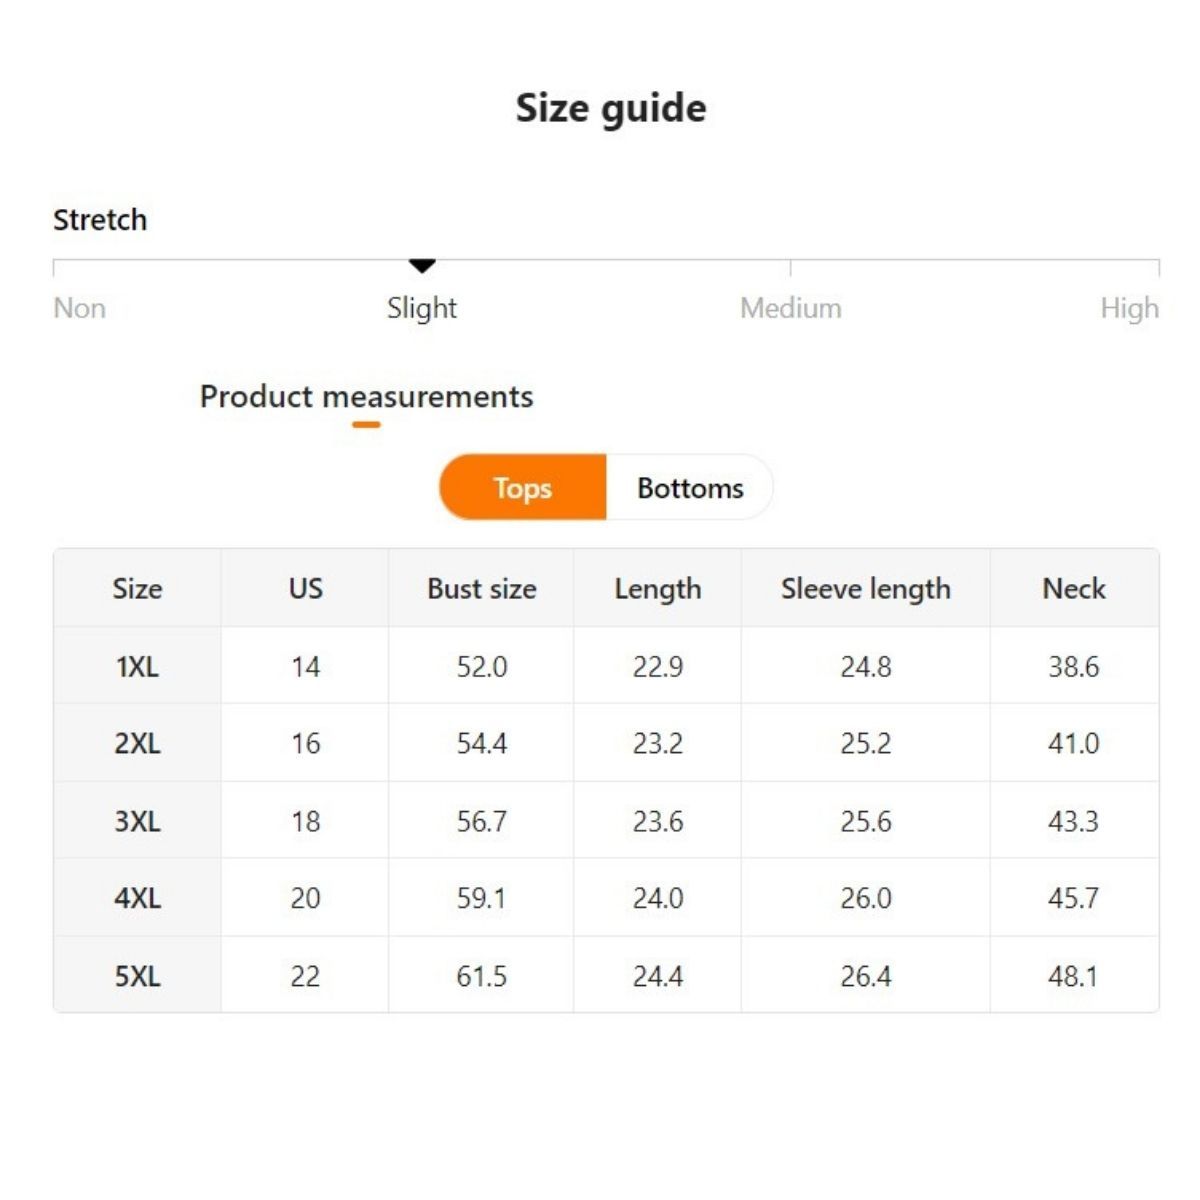Select the 4XL size row header
The width and height of the screenshot is (1200, 1200).
(137, 898)
